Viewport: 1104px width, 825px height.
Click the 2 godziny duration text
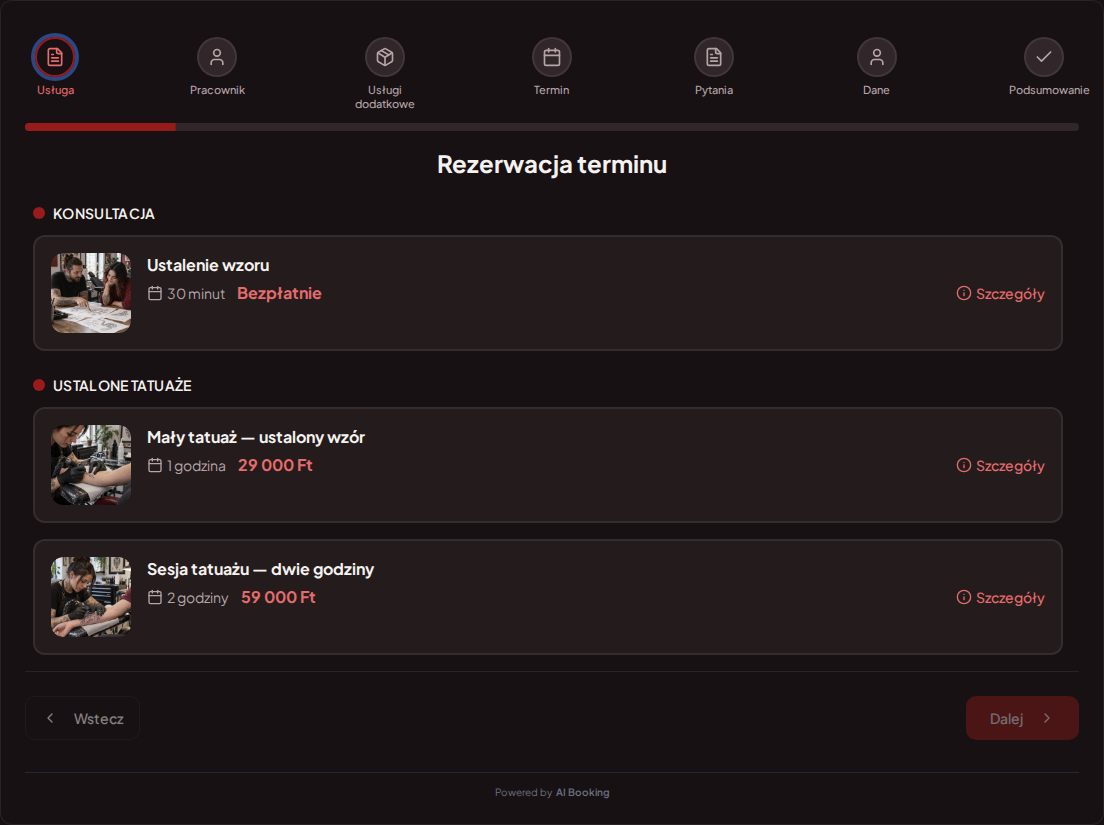(197, 598)
